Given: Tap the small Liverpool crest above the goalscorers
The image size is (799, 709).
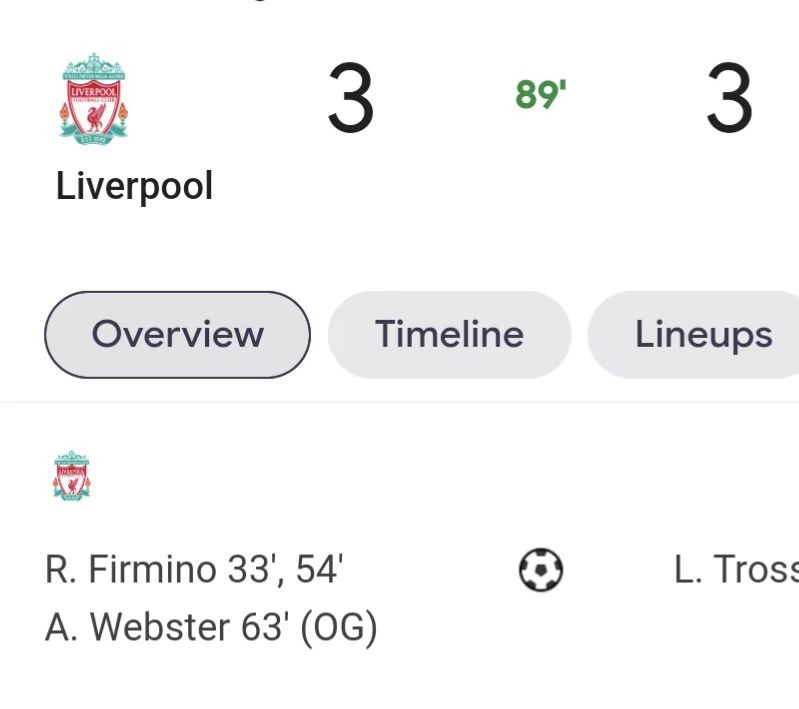Looking at the screenshot, I should click(x=71, y=475).
